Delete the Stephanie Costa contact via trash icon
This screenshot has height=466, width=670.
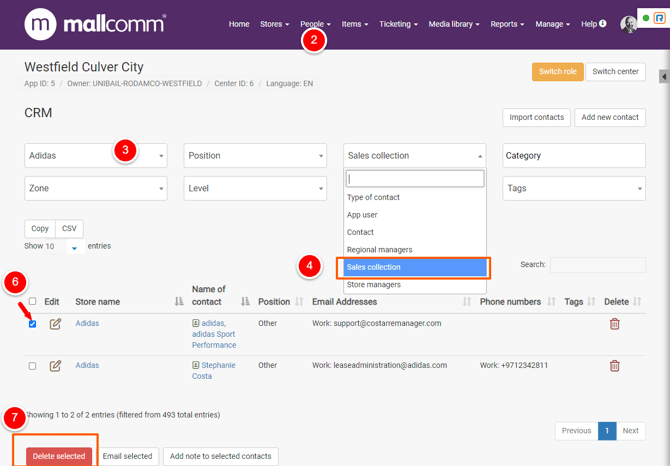[614, 366]
